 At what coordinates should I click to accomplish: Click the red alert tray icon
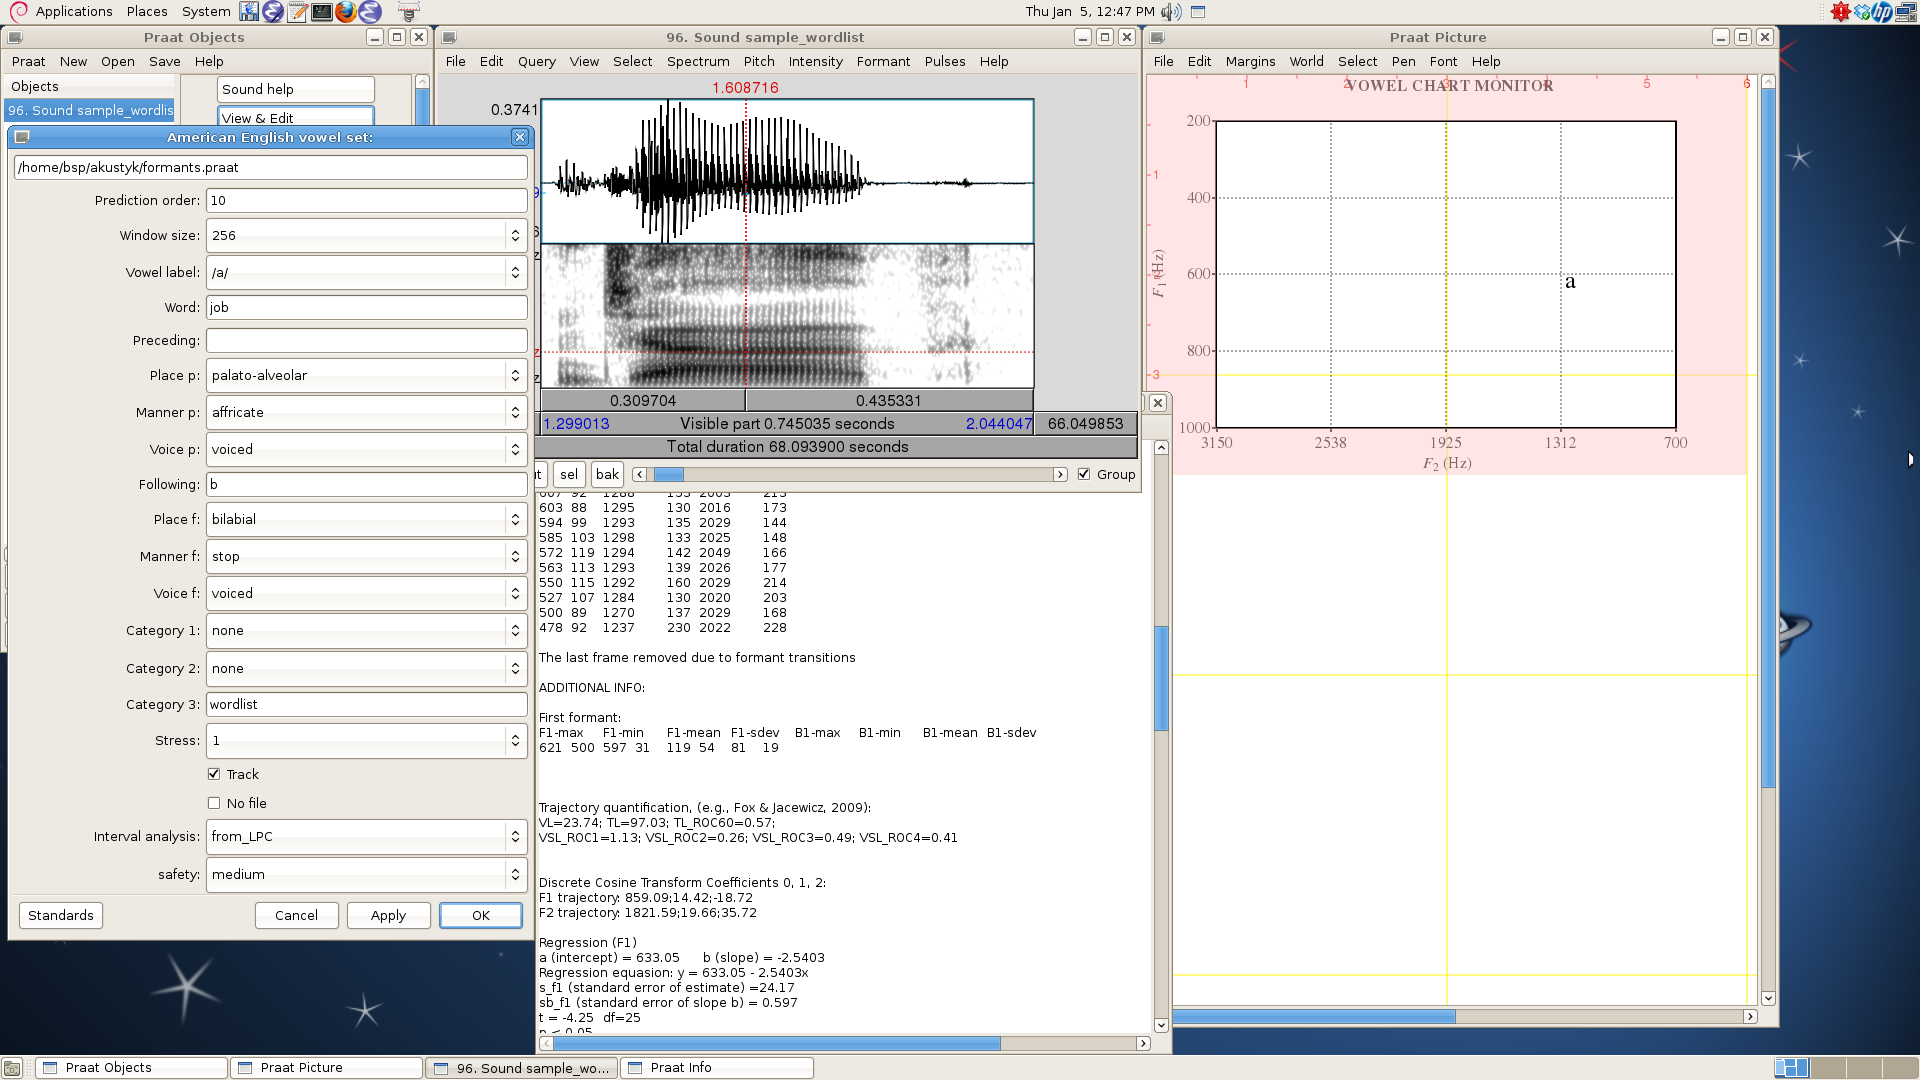[x=1840, y=11]
